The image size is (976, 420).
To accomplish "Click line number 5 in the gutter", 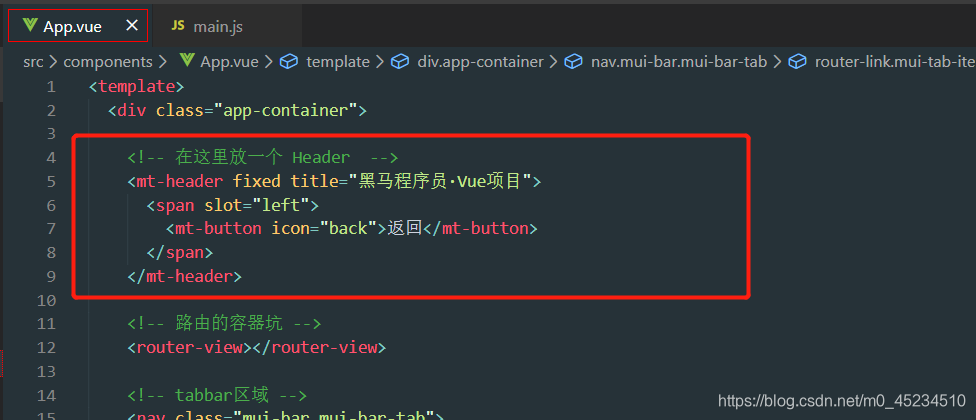I will click(50, 182).
